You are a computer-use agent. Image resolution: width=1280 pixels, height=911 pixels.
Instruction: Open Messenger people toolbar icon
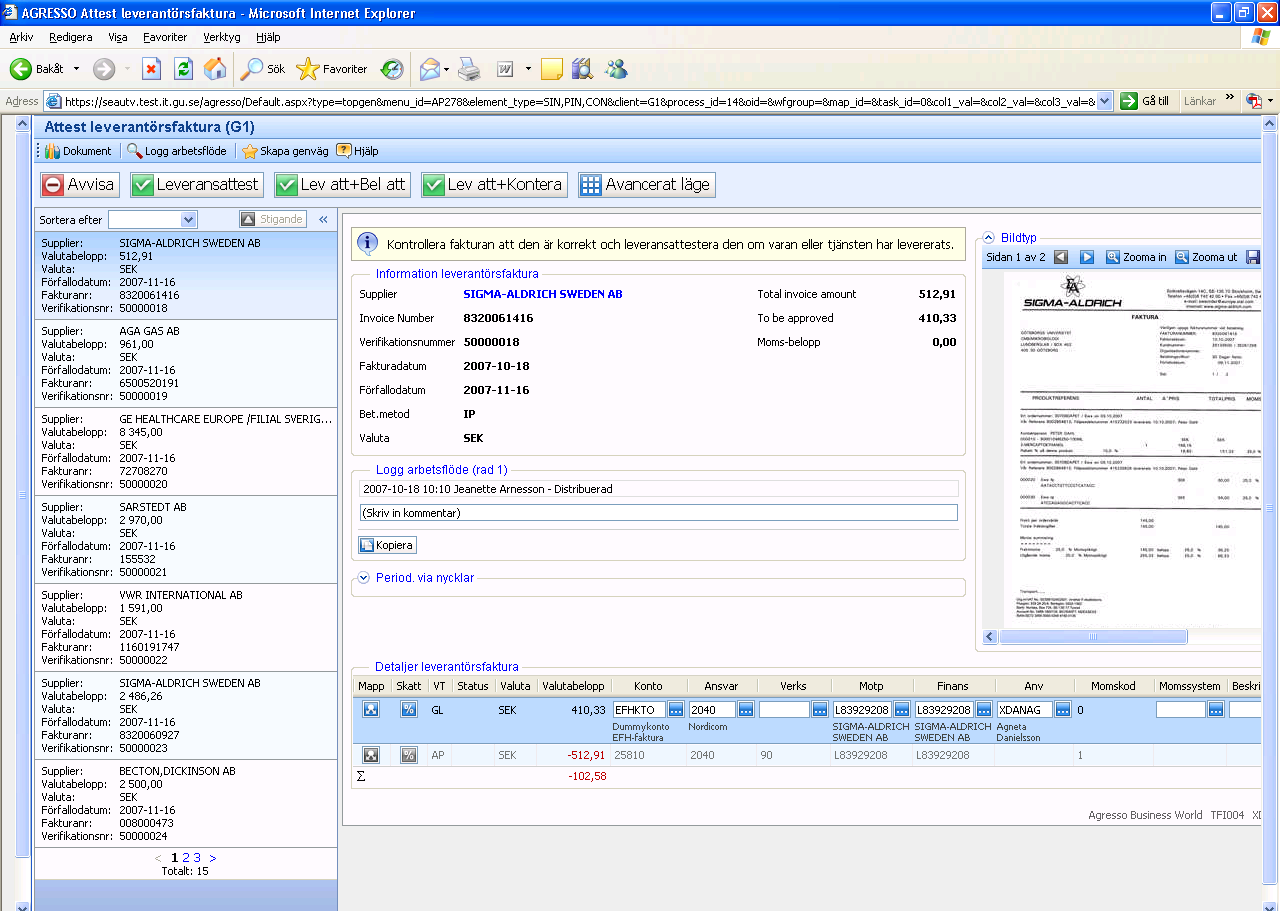(x=616, y=69)
